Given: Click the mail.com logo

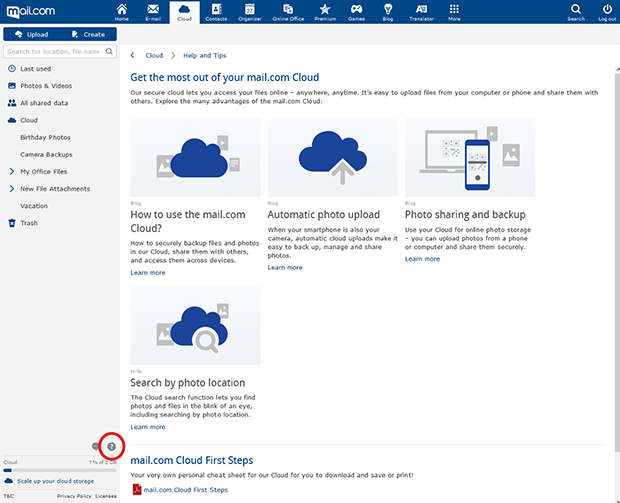Looking at the screenshot, I should click(31, 11).
